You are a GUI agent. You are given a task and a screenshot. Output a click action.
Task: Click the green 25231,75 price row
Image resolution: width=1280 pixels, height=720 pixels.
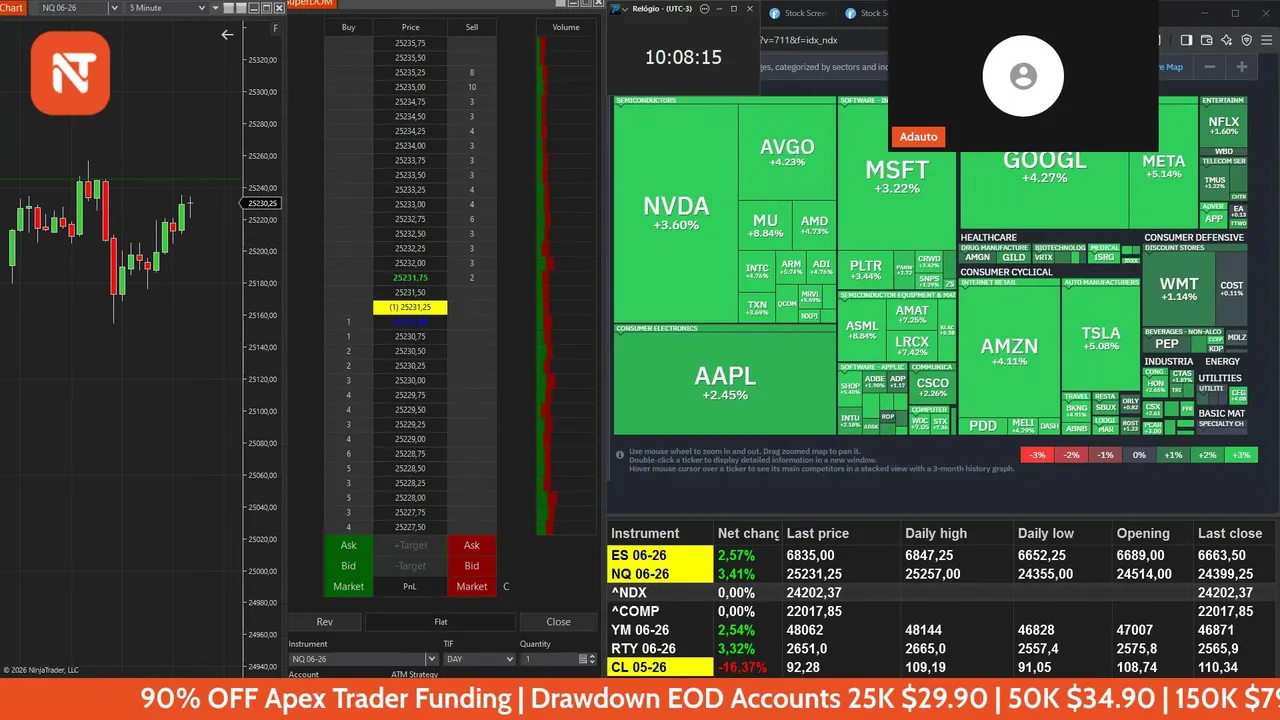pyautogui.click(x=410, y=278)
